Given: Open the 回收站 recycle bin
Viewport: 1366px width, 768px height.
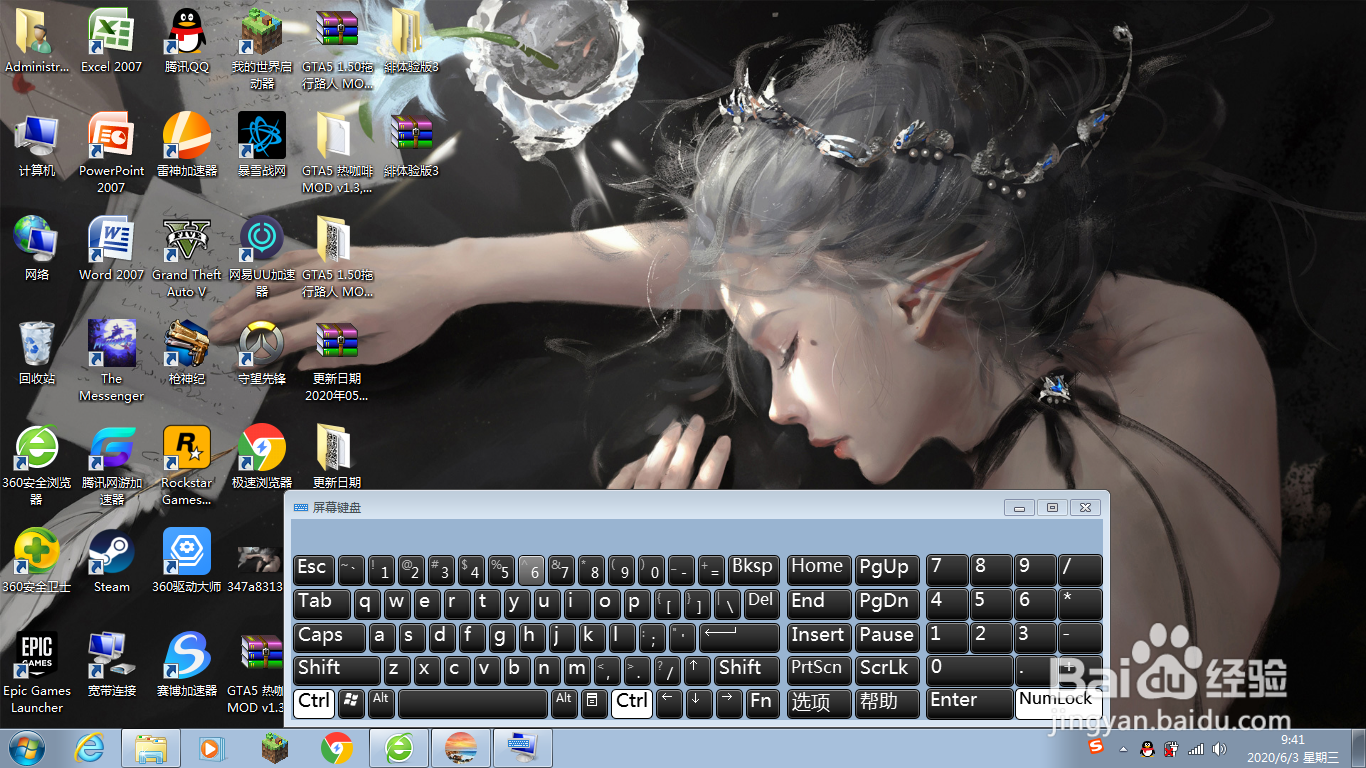Looking at the screenshot, I should point(37,352).
